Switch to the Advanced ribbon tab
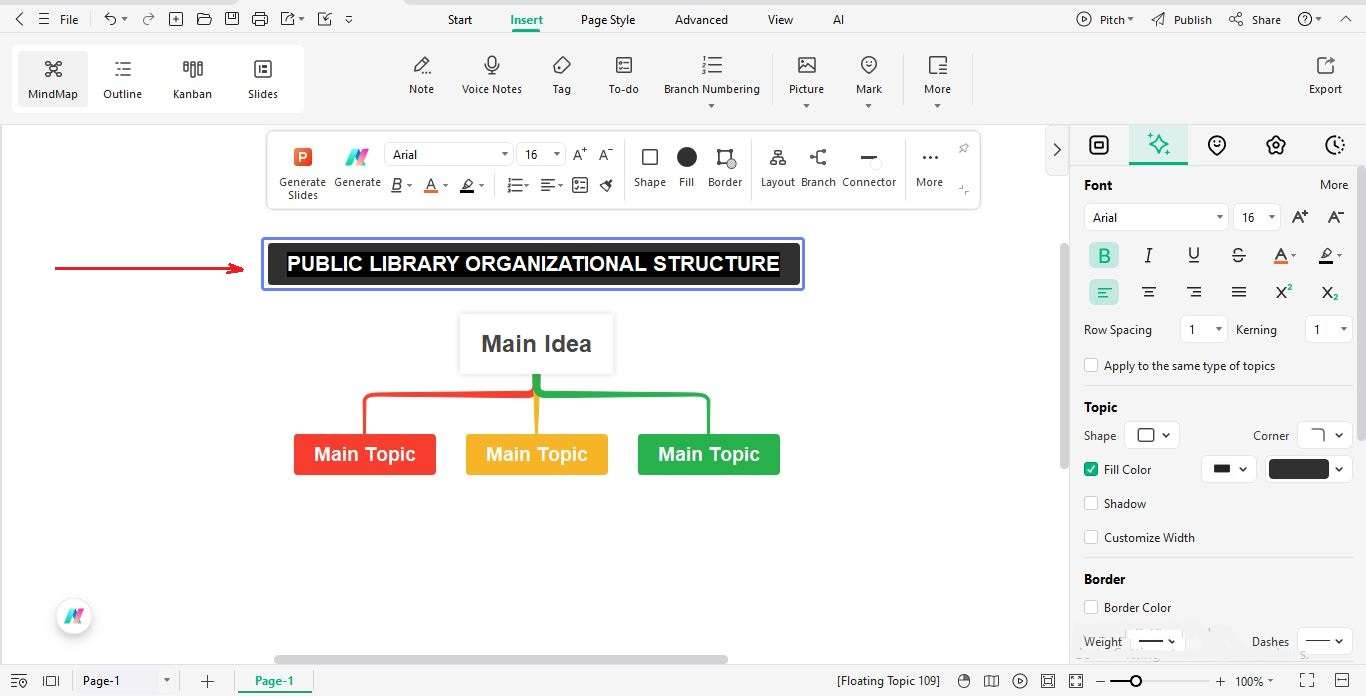1366x696 pixels. (700, 19)
